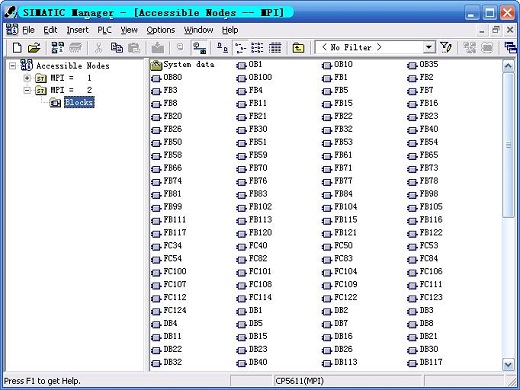Image resolution: width=520 pixels, height=390 pixels.
Task: Select block FC124 in the list
Action: (175, 310)
